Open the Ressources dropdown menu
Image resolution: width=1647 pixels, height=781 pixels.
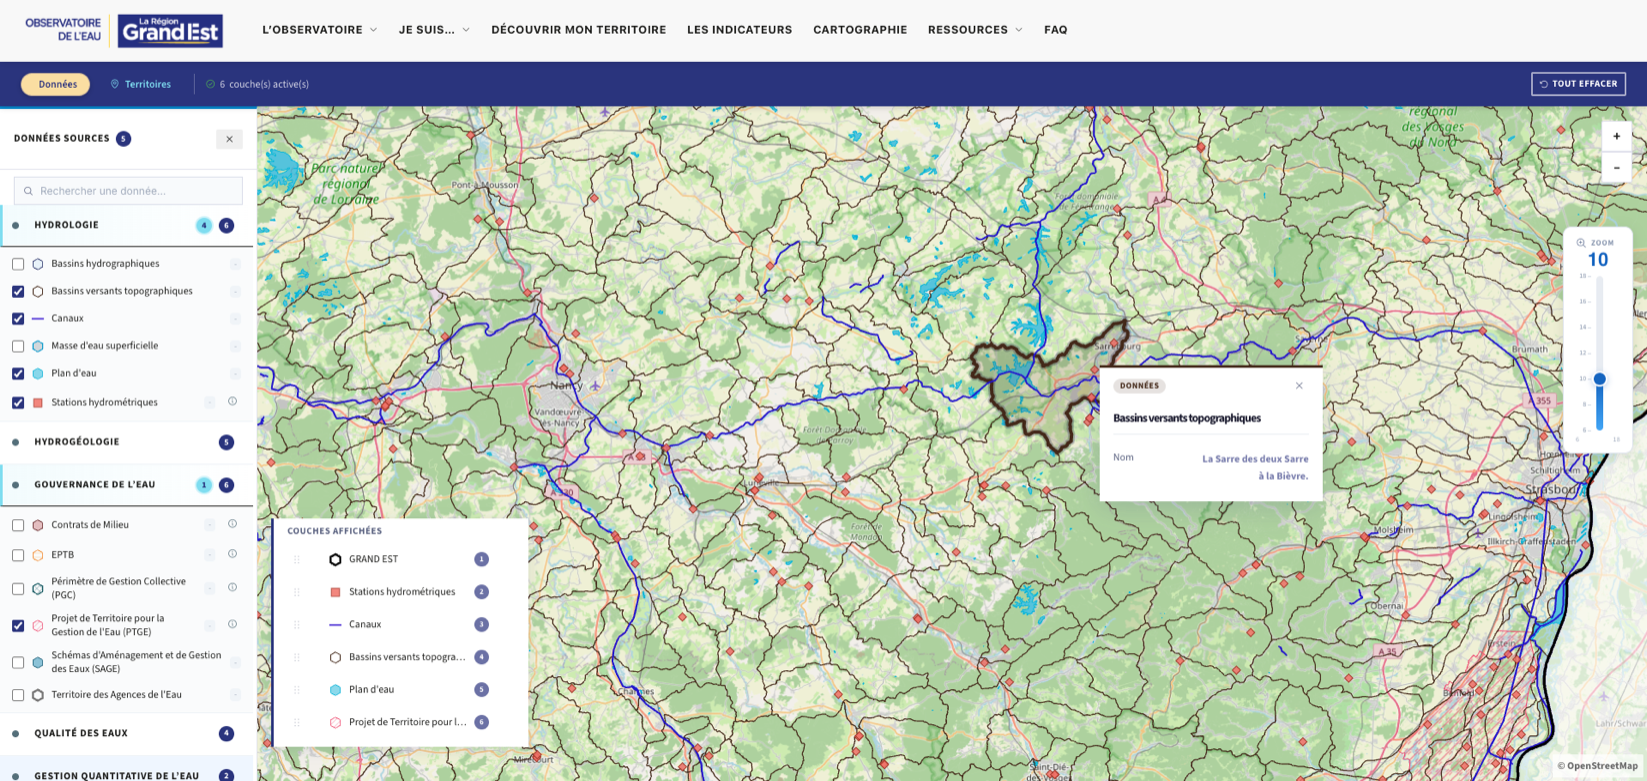coord(975,30)
